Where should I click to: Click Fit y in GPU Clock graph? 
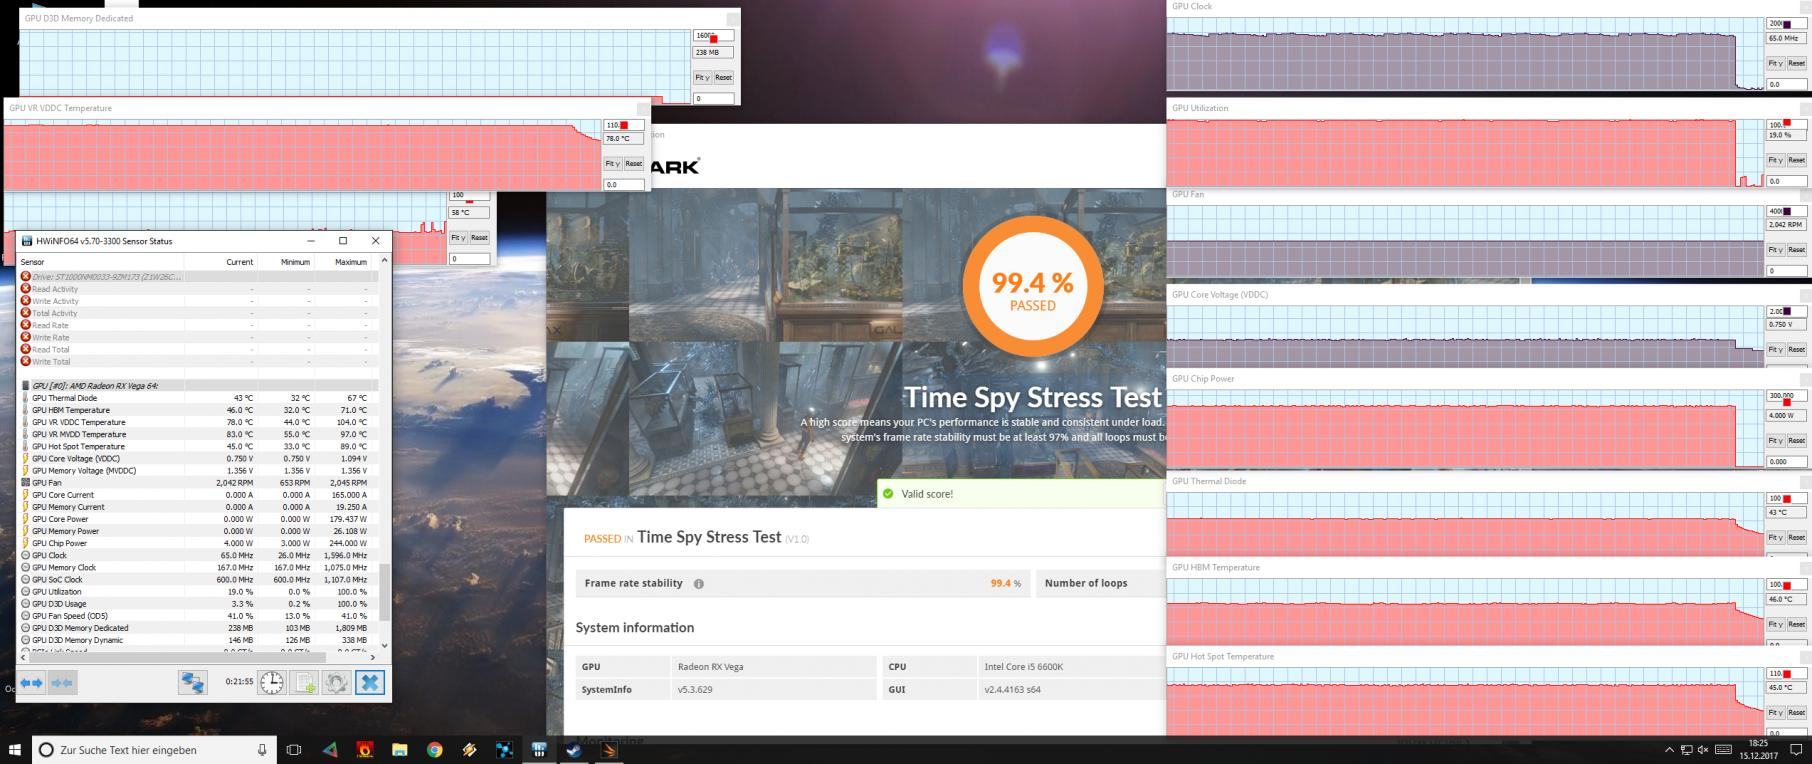tap(1775, 63)
